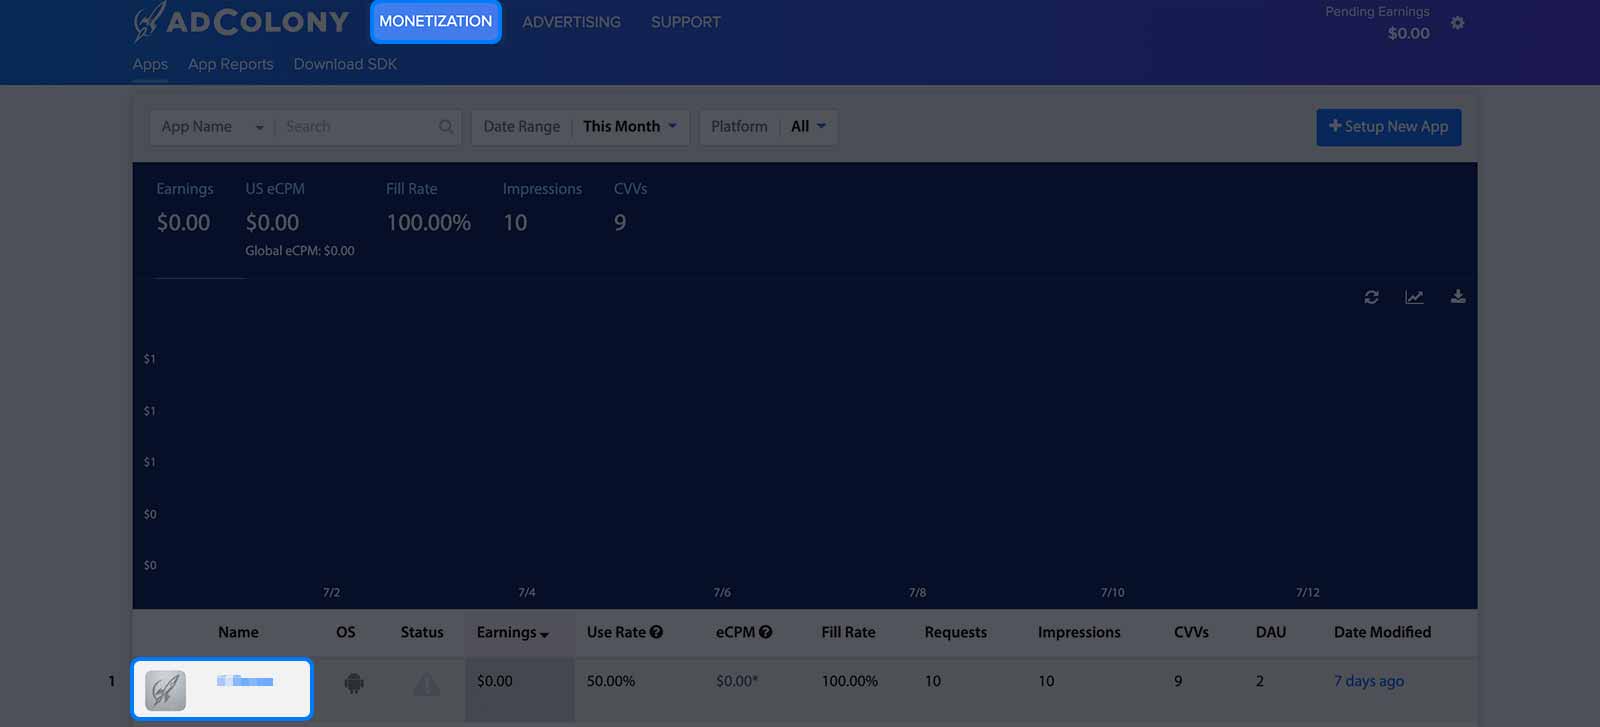
Task: Switch to the Advertising tab
Action: click(571, 22)
